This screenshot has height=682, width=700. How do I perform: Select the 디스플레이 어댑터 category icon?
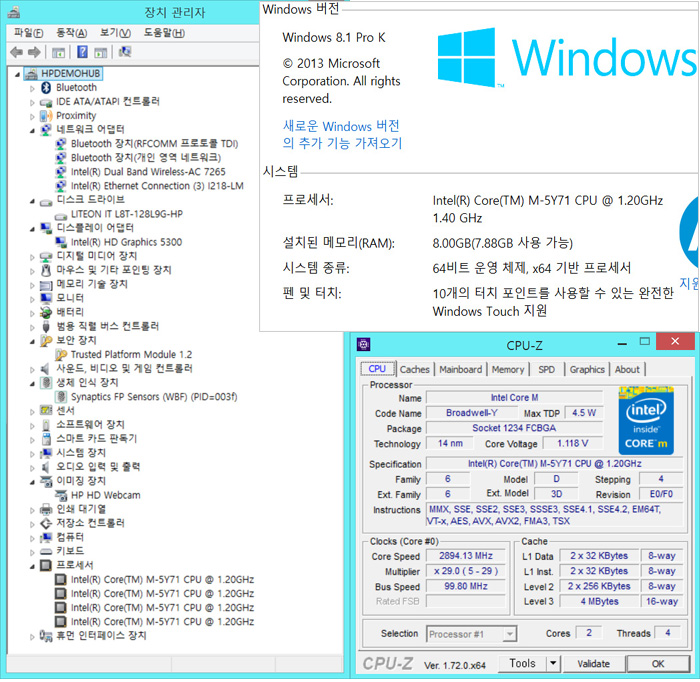coord(46,228)
